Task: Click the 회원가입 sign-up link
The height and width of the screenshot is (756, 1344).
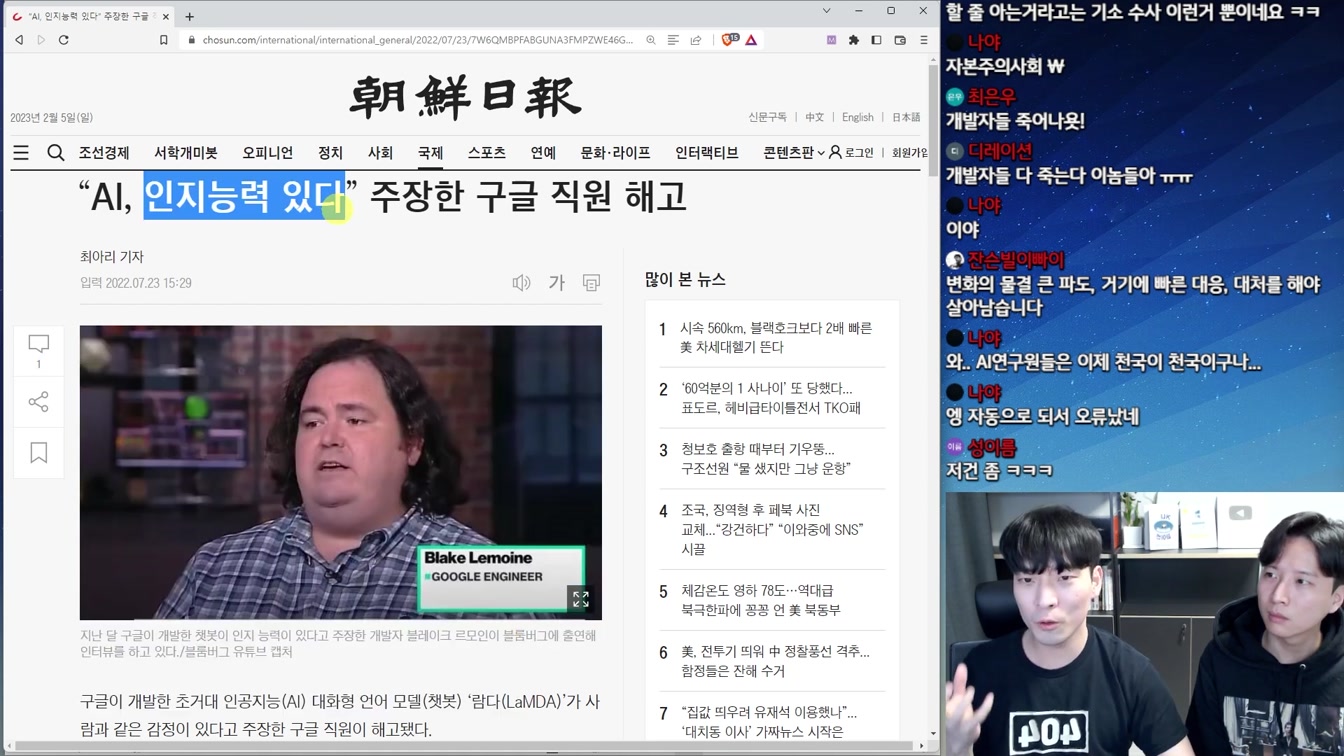Action: point(909,153)
